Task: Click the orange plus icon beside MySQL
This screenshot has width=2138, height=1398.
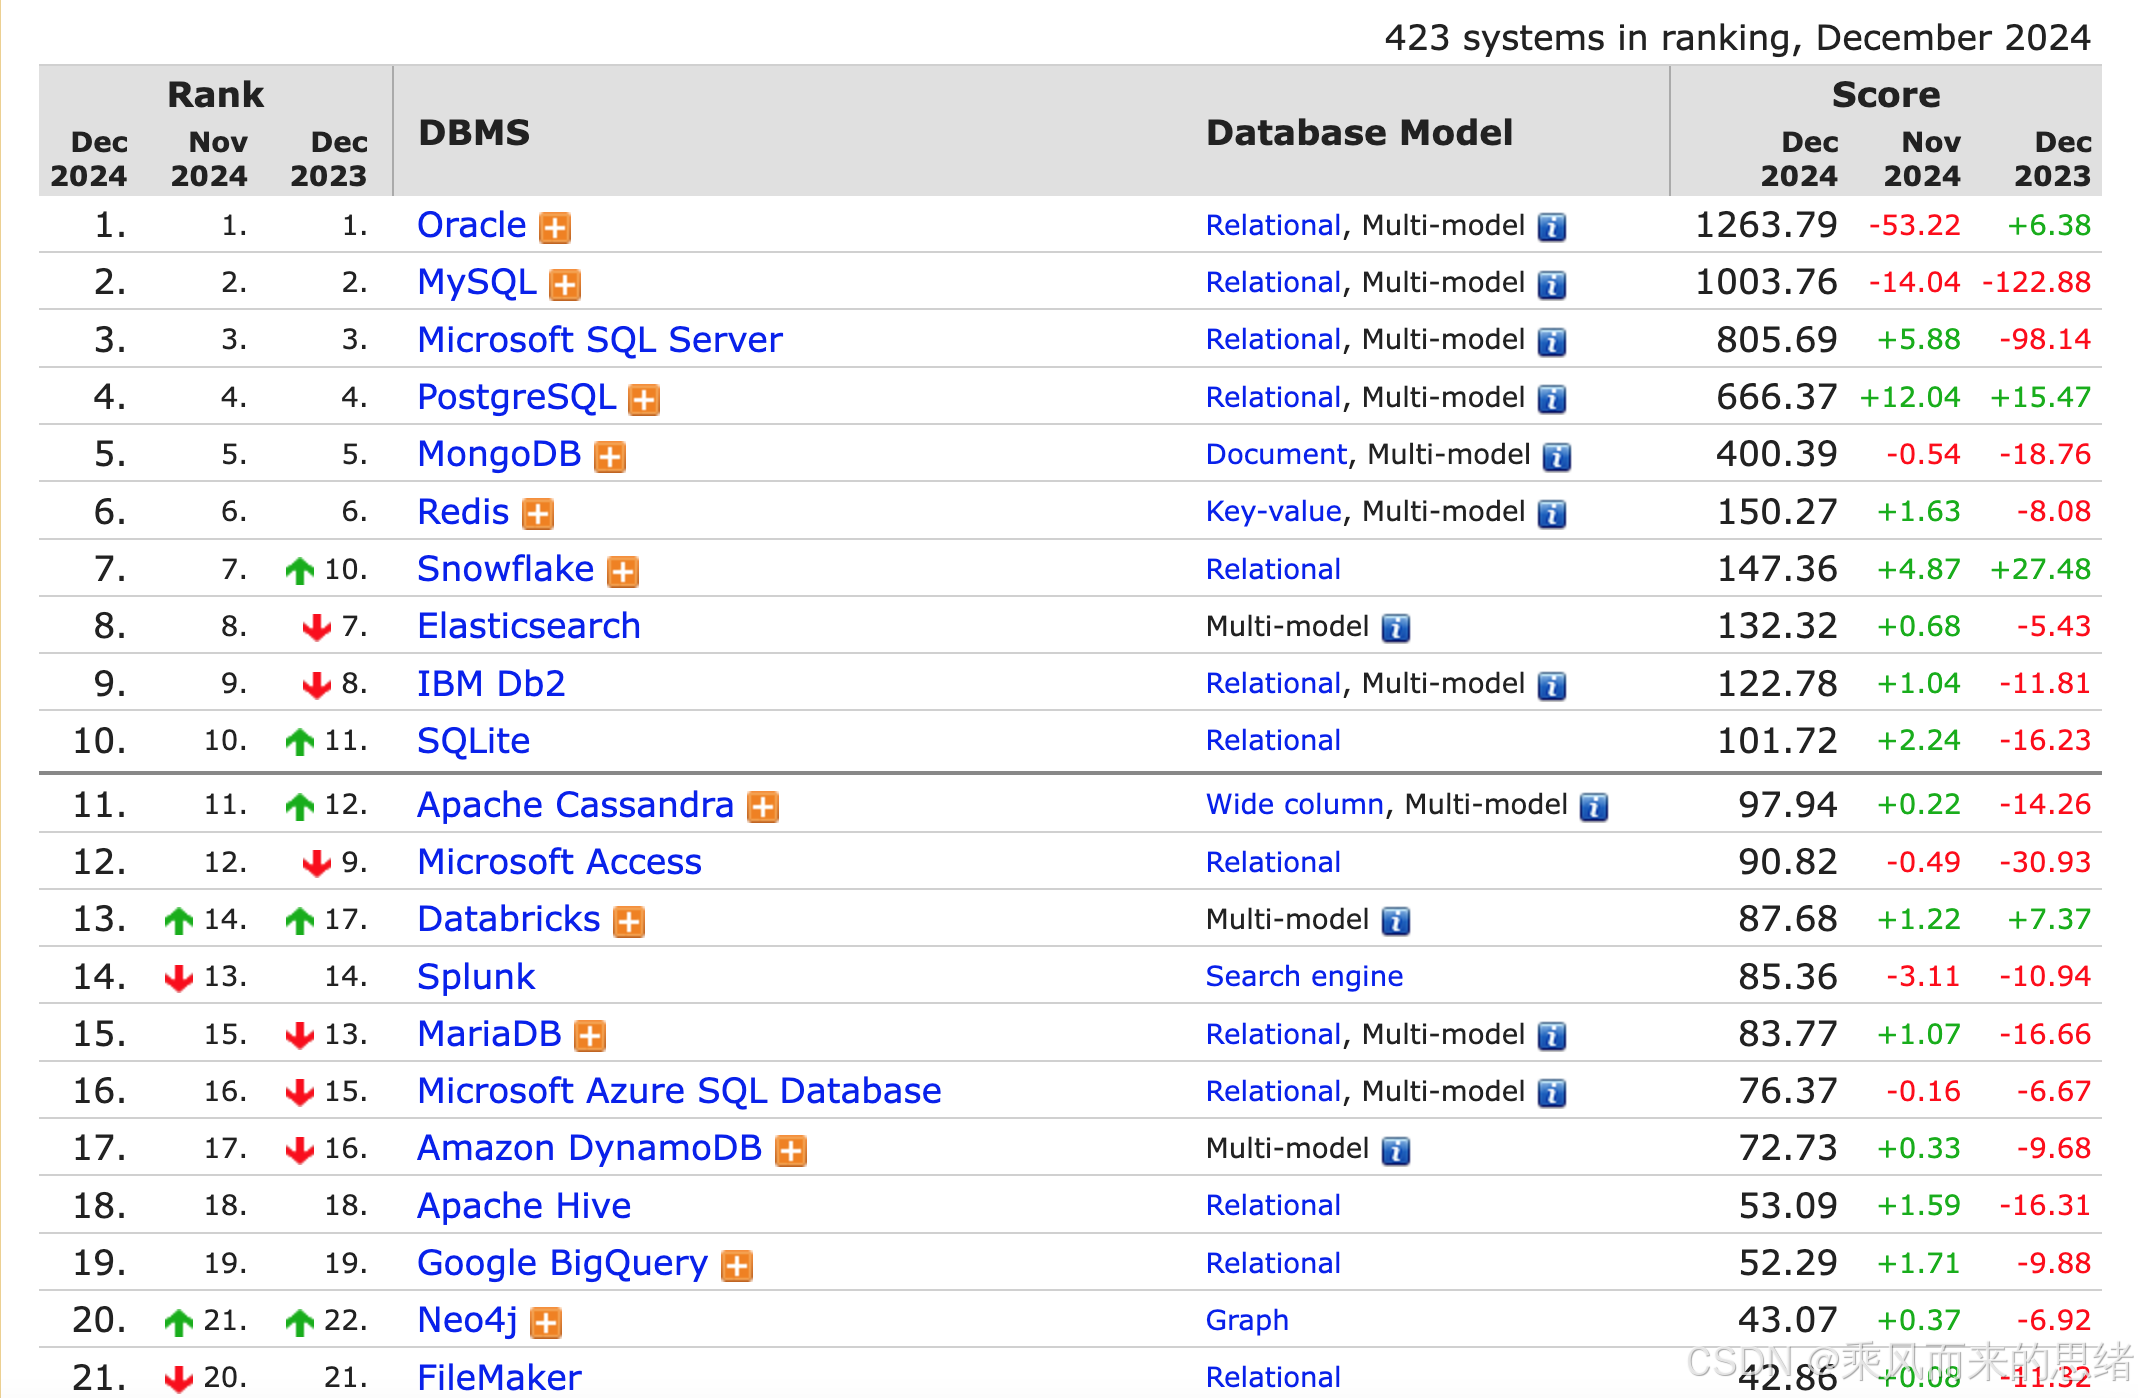Action: click(565, 285)
